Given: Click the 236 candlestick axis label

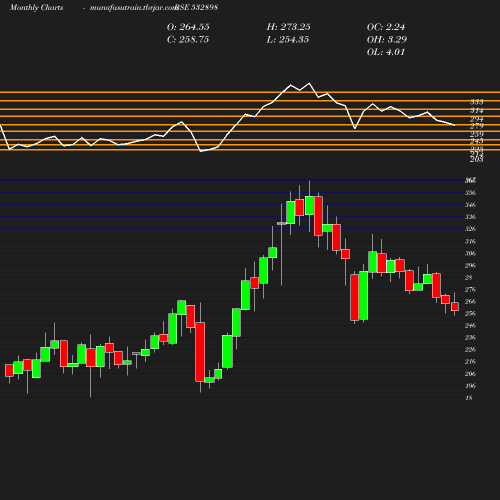Looking at the screenshot, I should coord(470,337).
